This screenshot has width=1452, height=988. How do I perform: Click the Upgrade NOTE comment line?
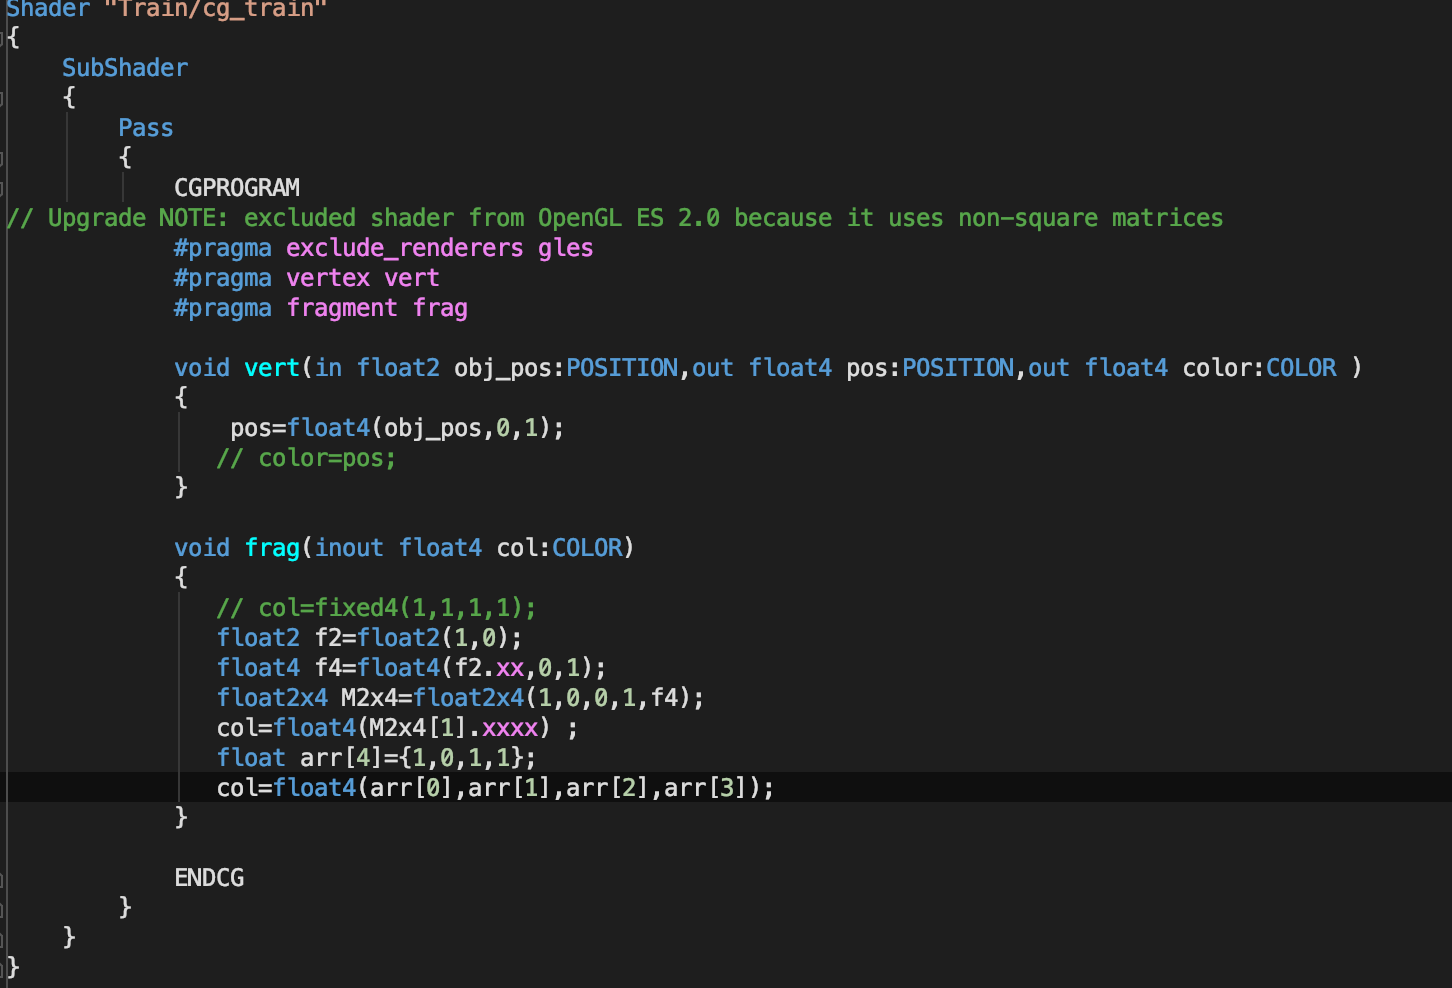tap(615, 218)
